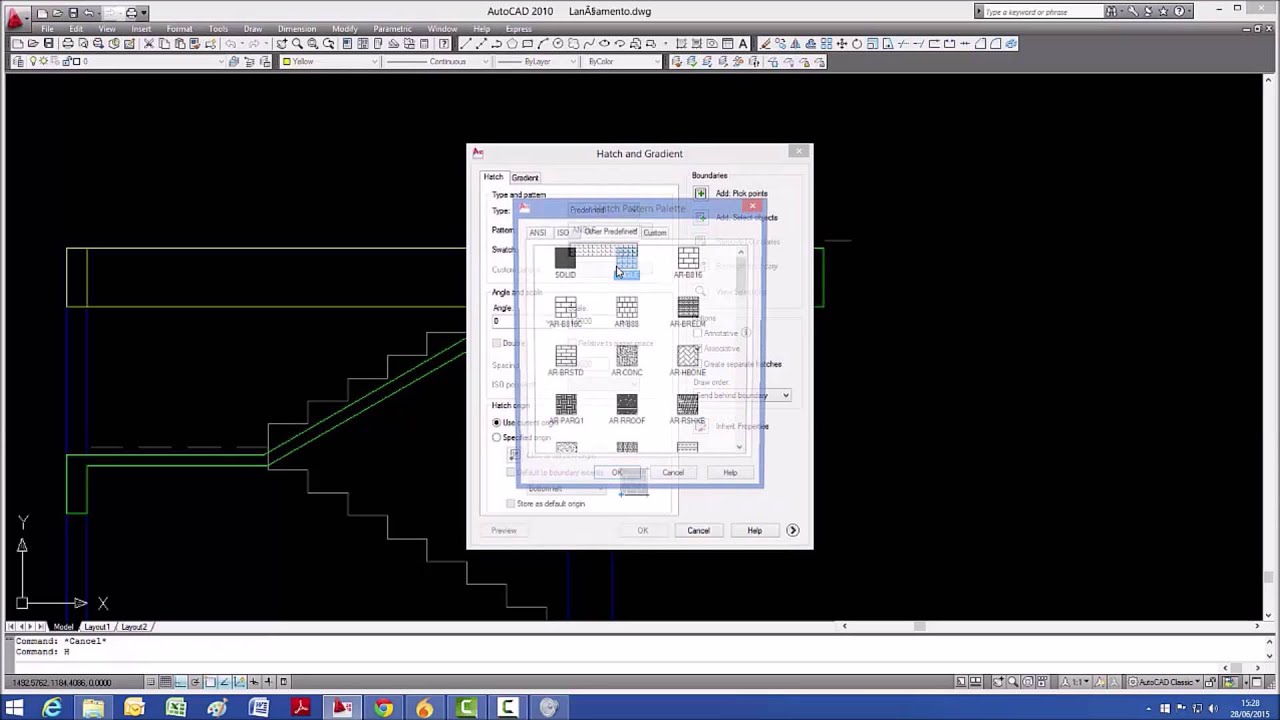Toggle Object Snap in status bar
This screenshot has height=720, width=1280.
tap(210, 682)
